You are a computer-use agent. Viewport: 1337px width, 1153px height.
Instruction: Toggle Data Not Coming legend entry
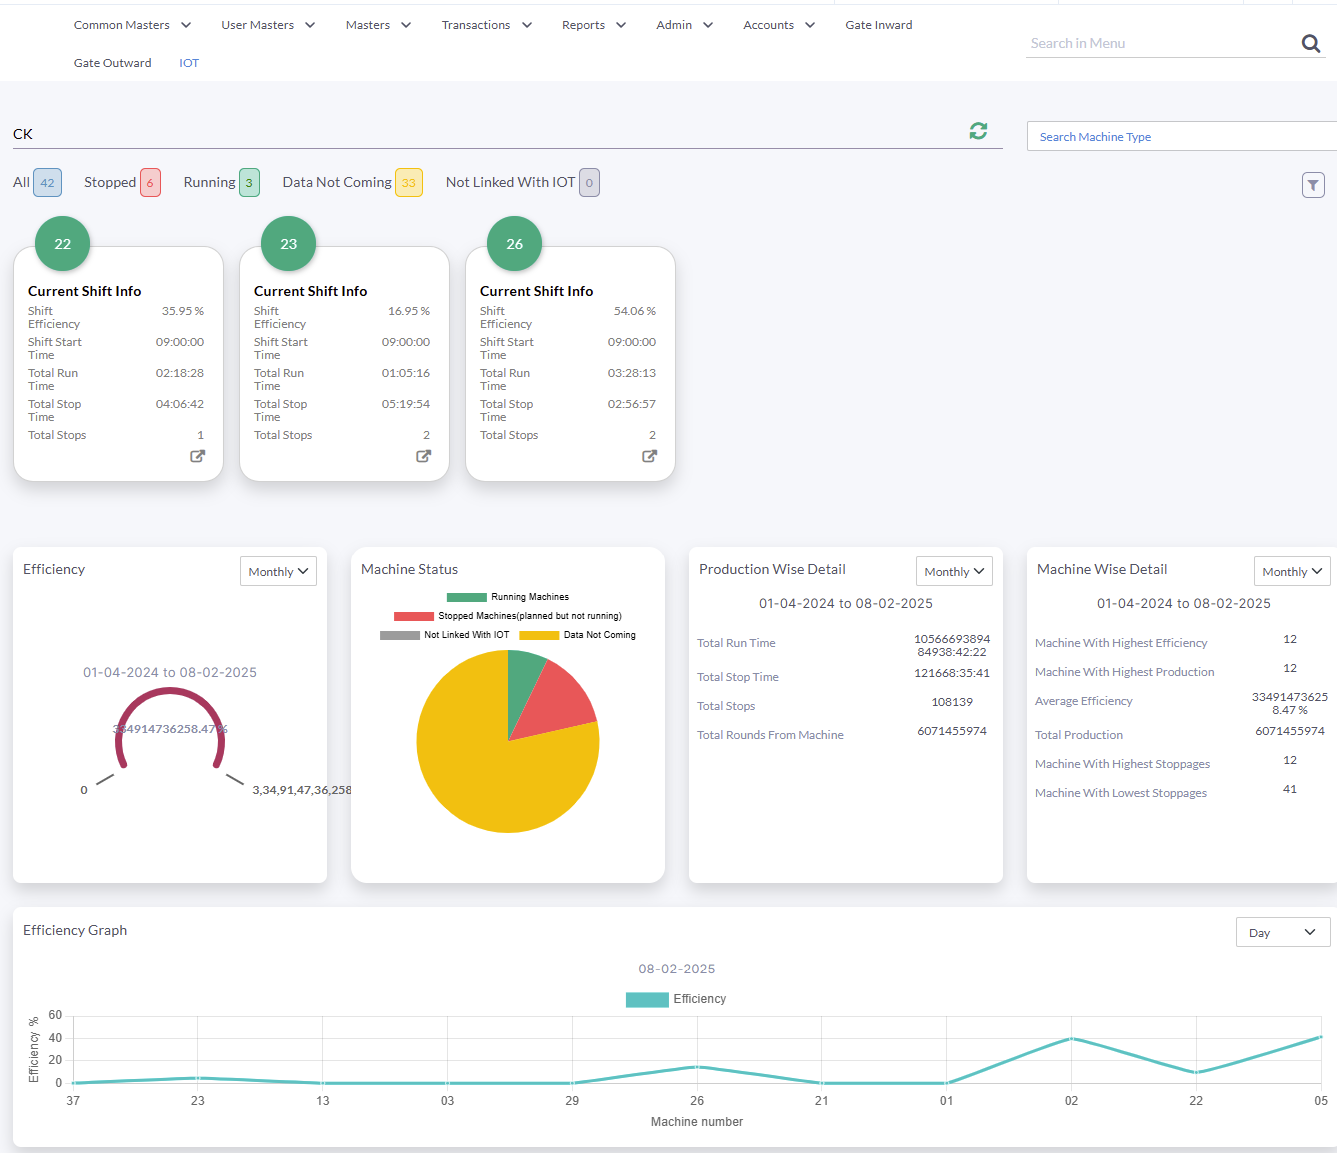(x=578, y=635)
